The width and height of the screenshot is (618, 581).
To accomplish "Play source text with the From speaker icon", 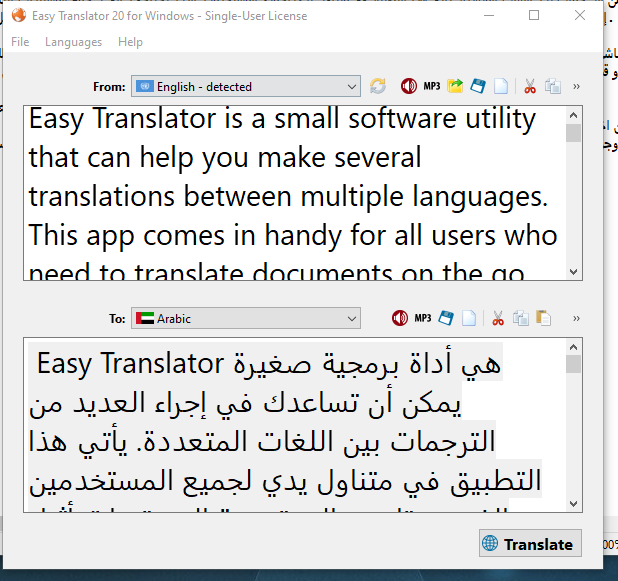I will coord(409,86).
